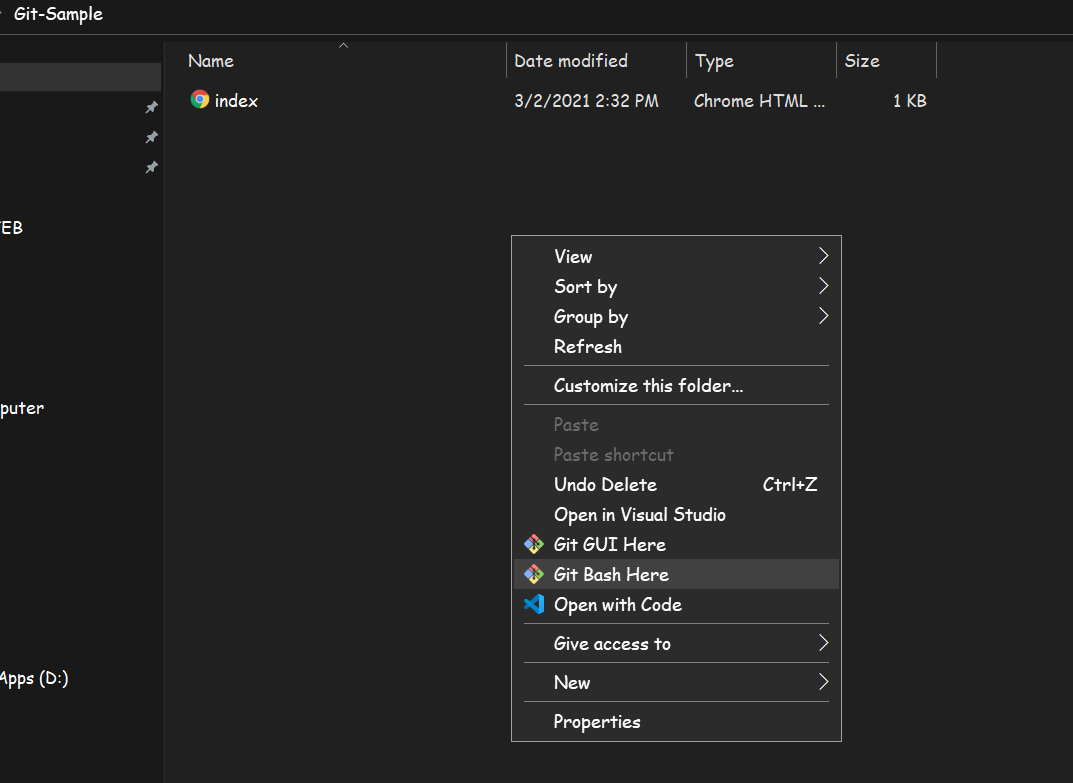
Task: Open Give access to entry
Action: pyautogui.click(x=676, y=643)
